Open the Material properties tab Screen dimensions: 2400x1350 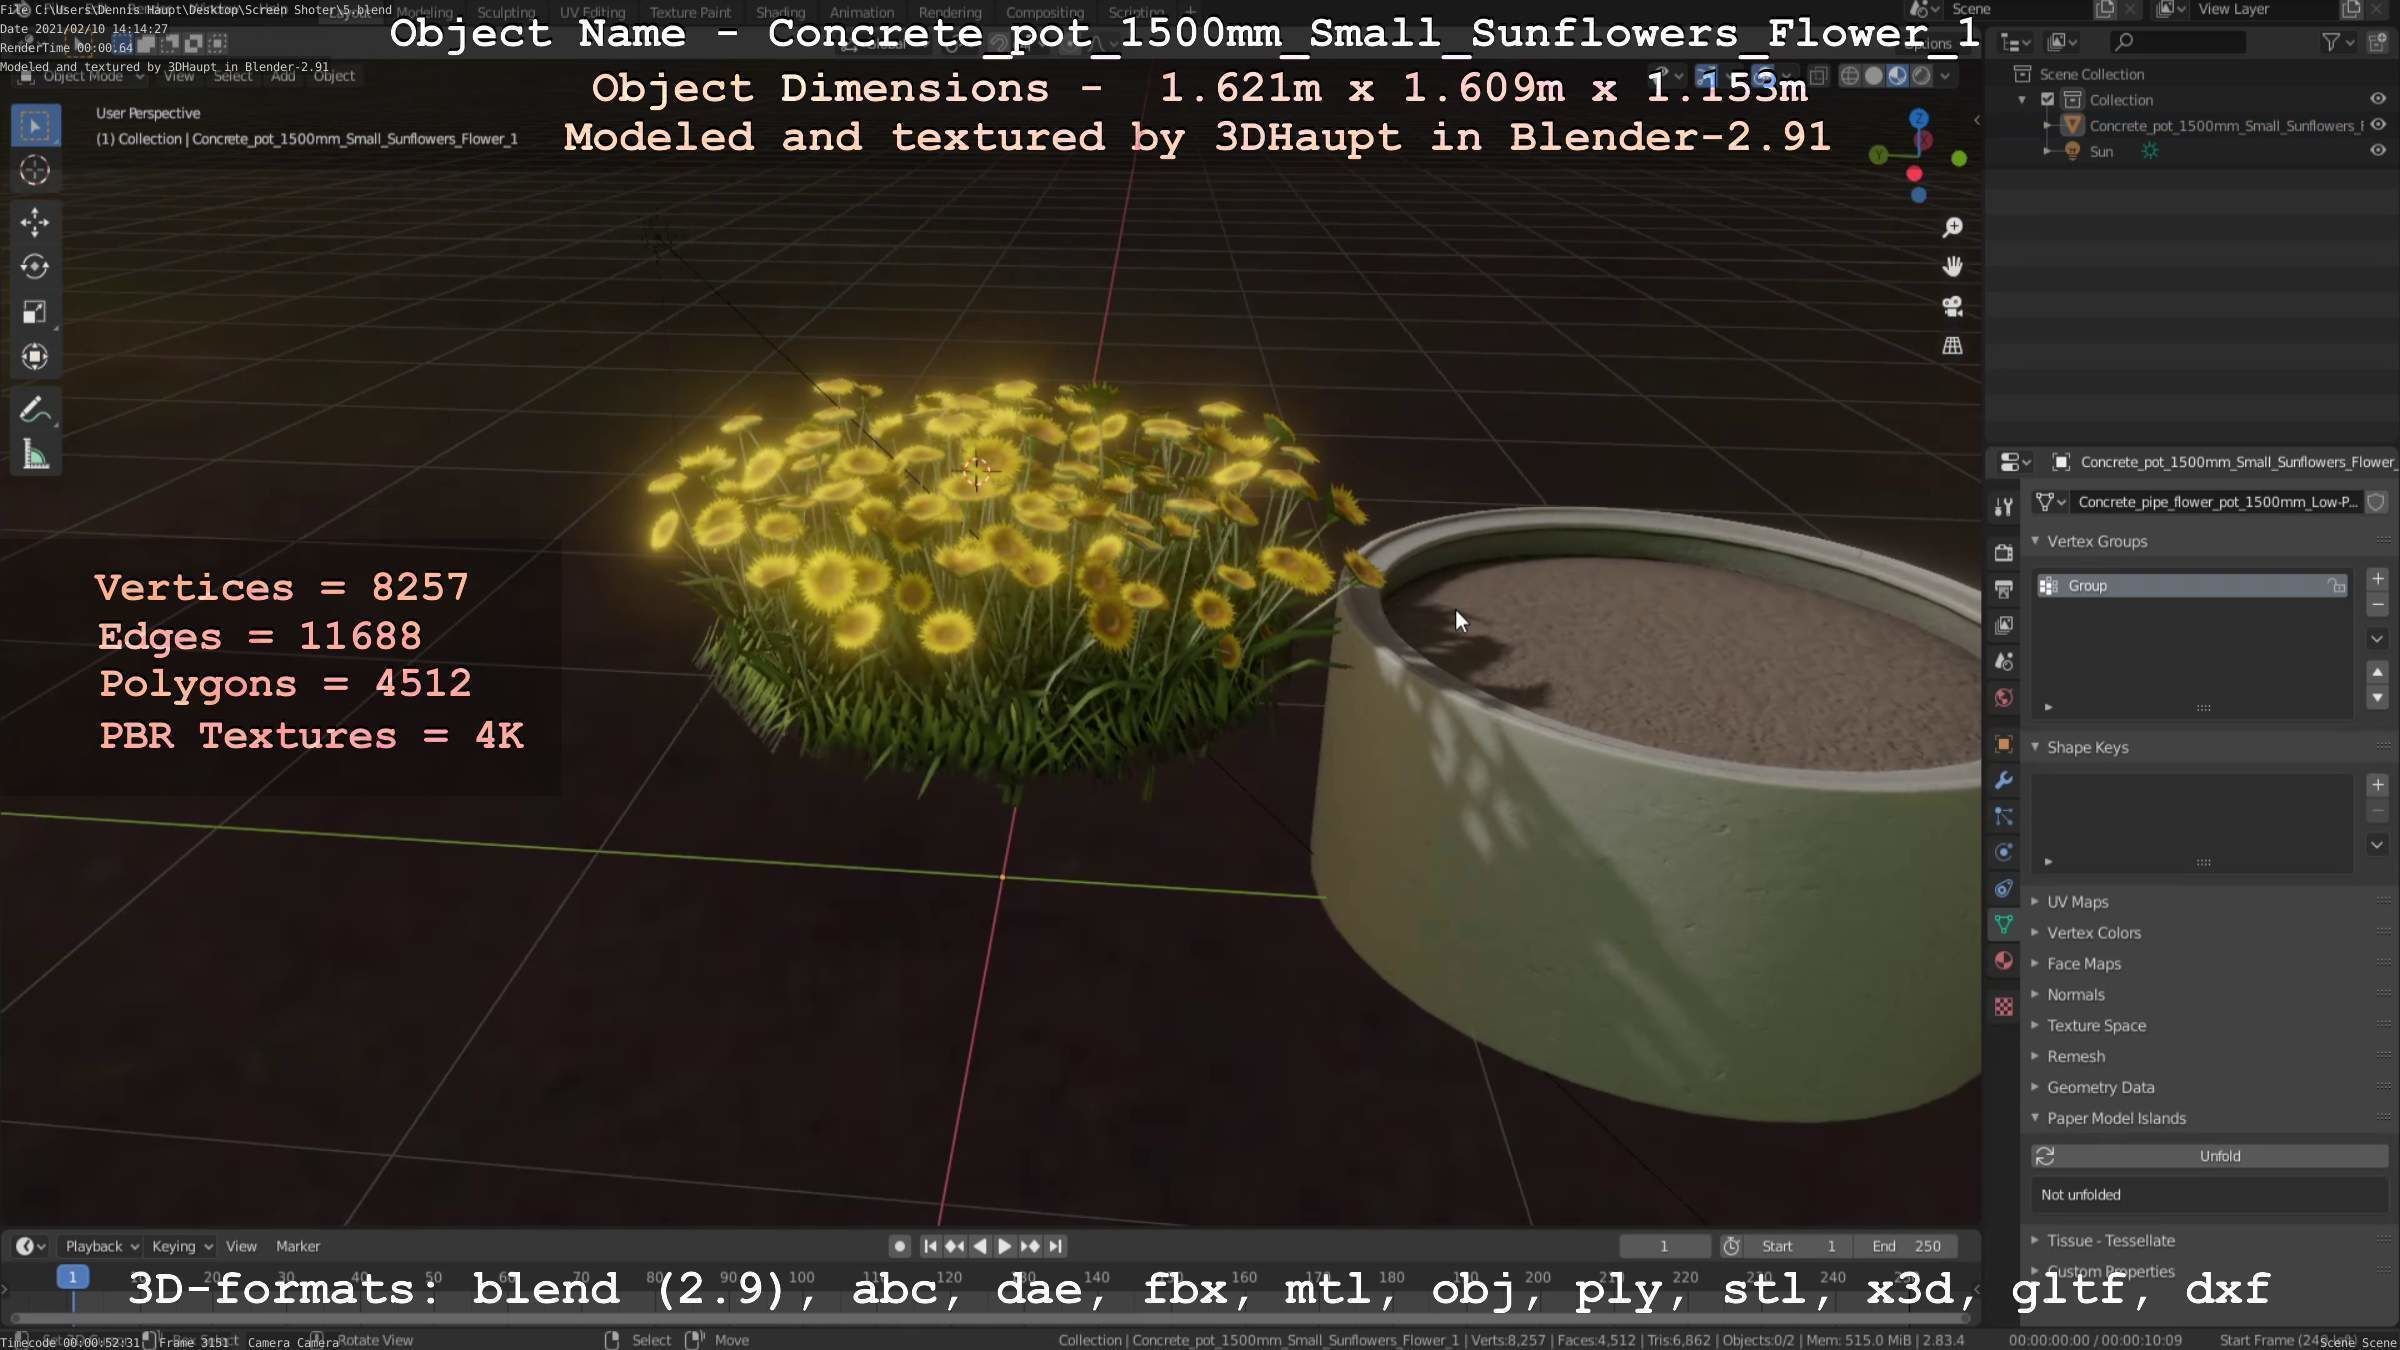(2003, 961)
